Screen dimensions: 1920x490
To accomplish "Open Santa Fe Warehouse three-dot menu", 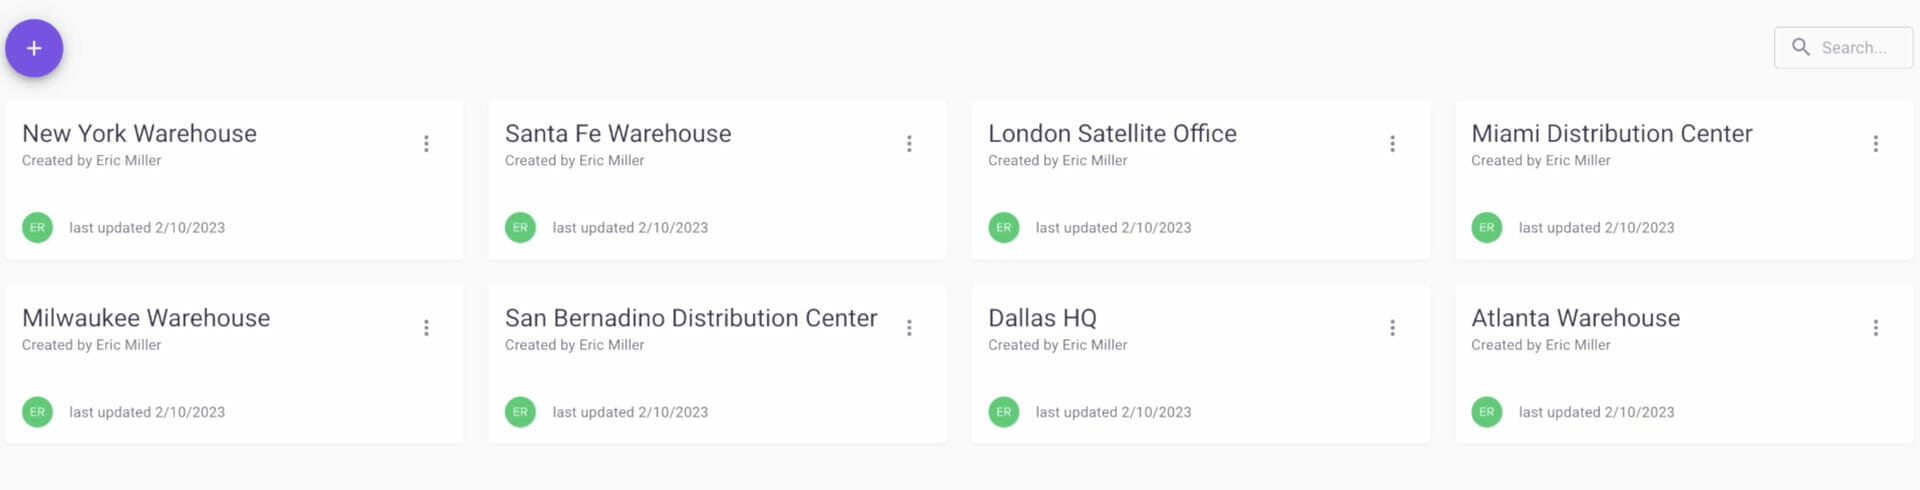I will (x=909, y=144).
